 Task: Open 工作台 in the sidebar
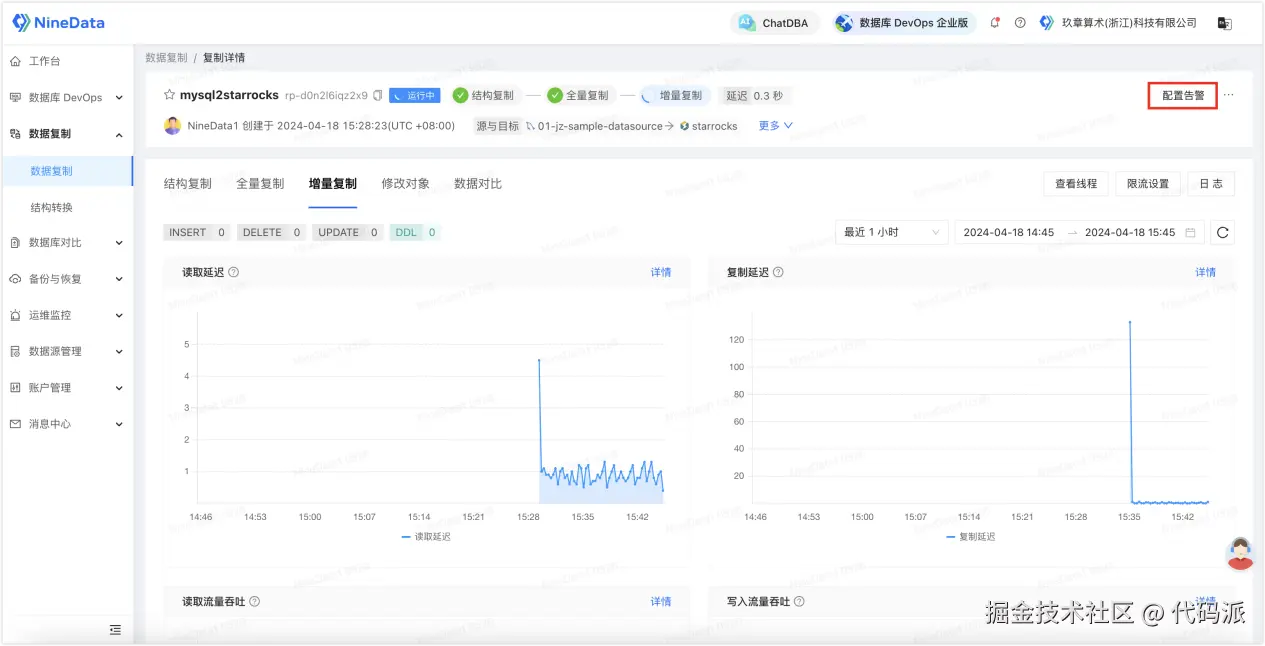[67, 61]
